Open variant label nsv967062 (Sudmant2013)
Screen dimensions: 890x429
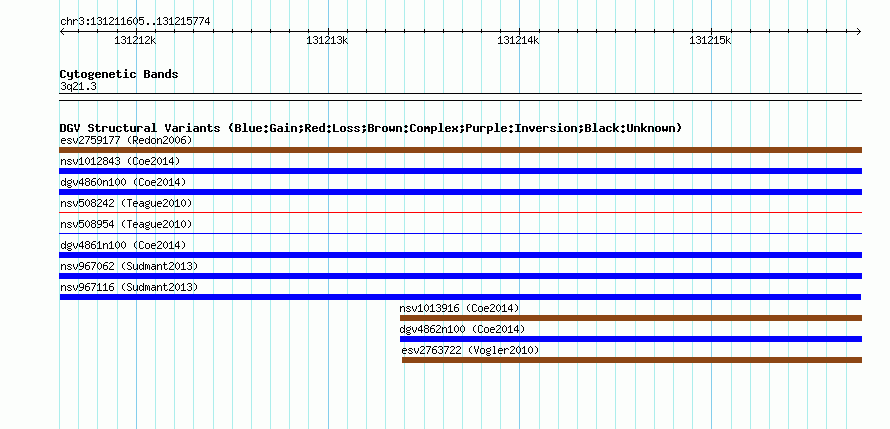click(129, 266)
